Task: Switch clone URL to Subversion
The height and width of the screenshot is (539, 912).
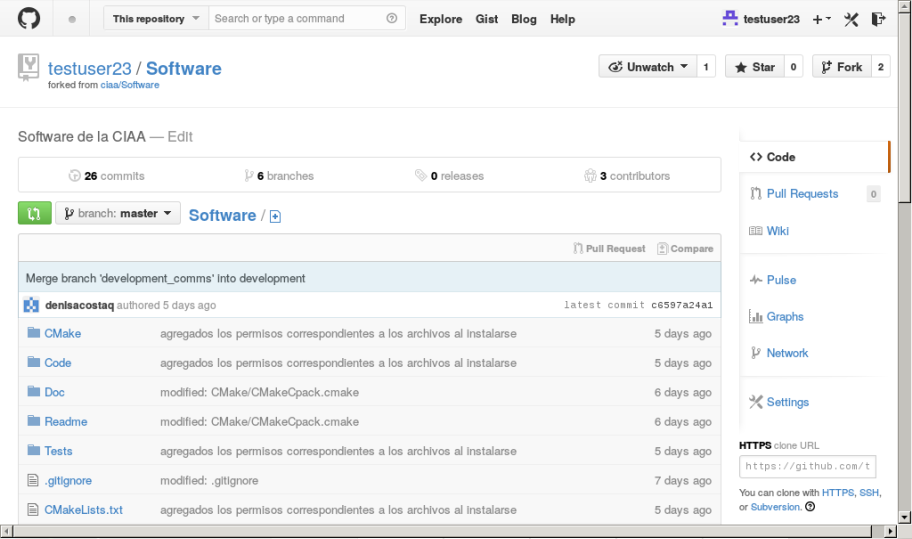Action: pyautogui.click(x=776, y=507)
